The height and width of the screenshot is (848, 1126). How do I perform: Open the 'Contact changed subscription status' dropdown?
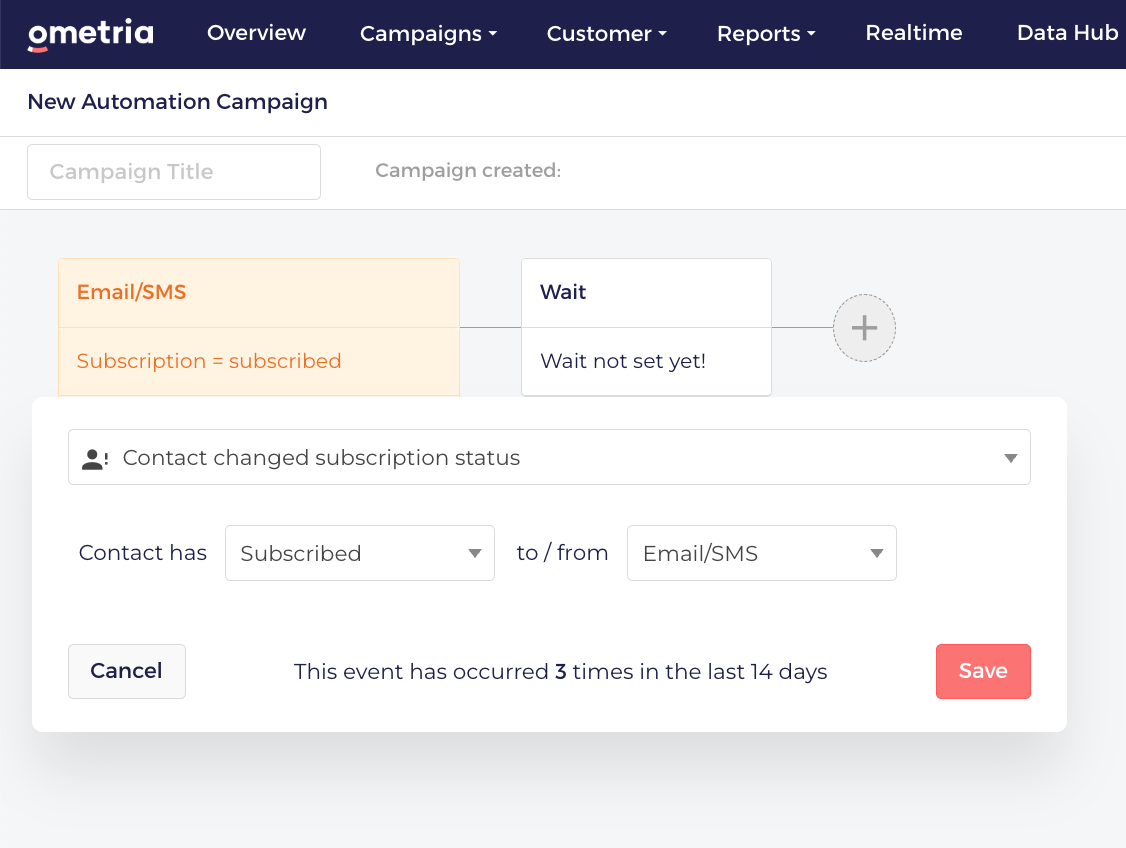point(549,457)
